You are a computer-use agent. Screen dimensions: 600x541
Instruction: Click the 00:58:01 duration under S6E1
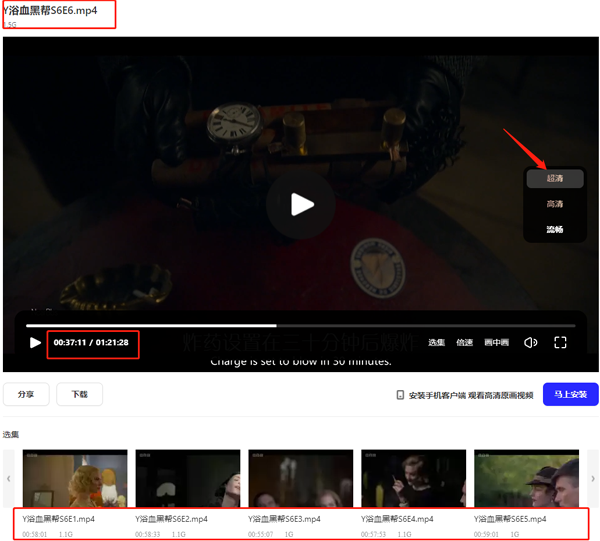[34, 534]
